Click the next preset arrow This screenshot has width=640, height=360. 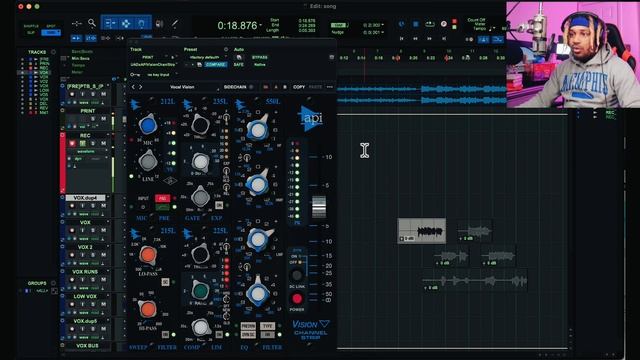[x=140, y=87]
